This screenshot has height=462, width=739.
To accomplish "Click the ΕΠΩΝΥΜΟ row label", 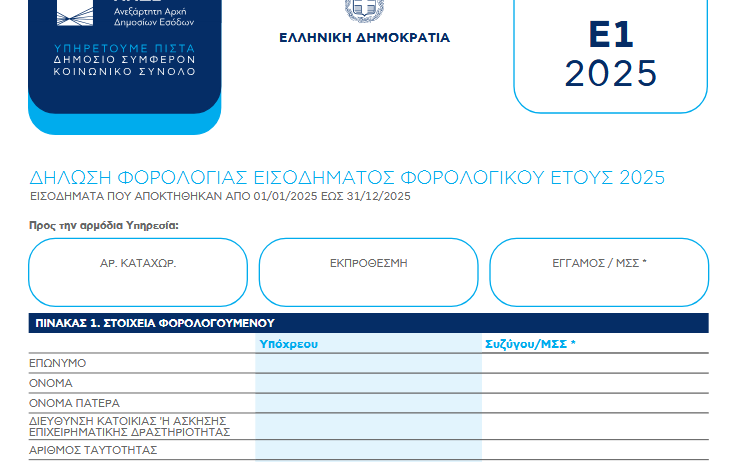I will (x=57, y=363).
